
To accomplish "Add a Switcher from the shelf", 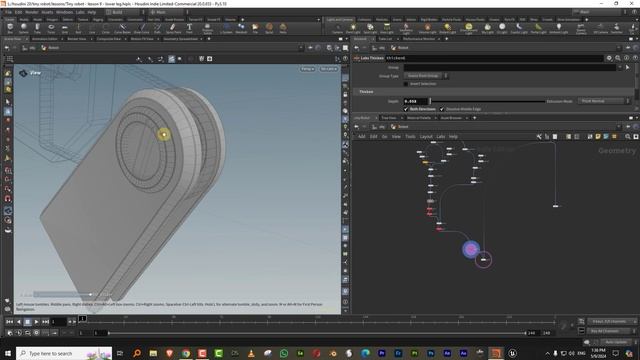I will pyautogui.click(x=616, y=28).
